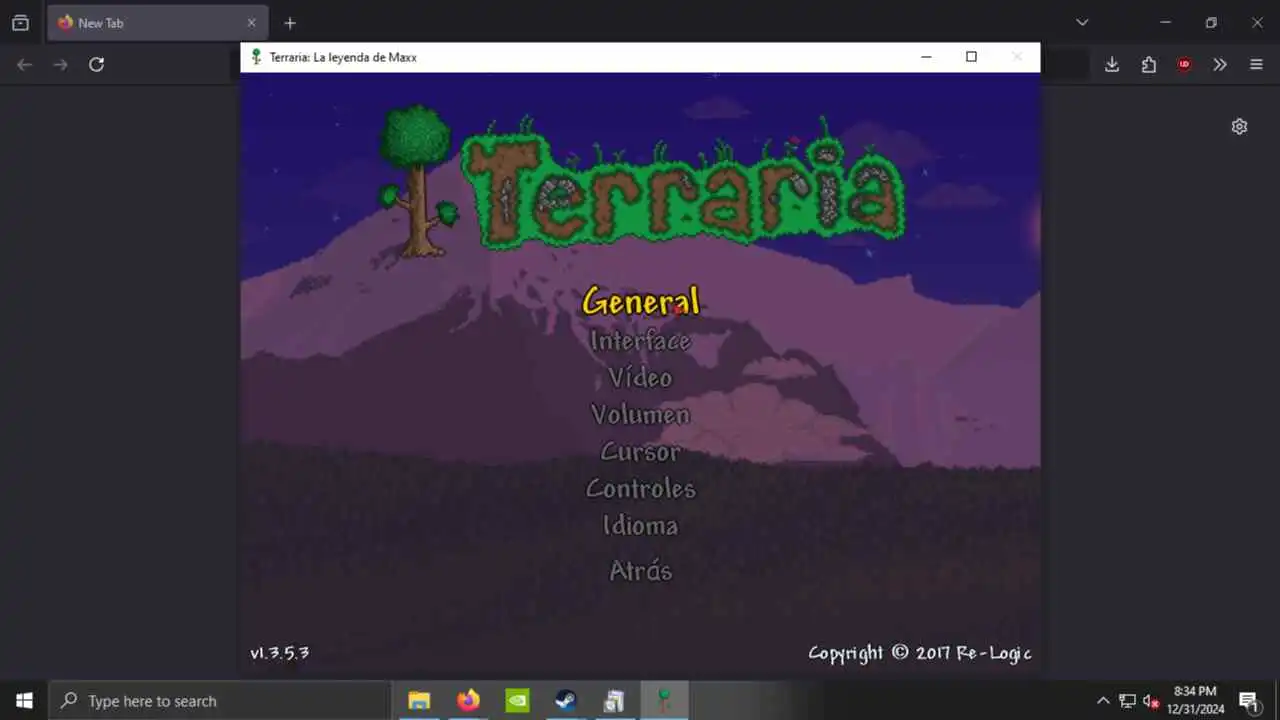Screen dimensions: 1280x720
Task: Open Firefox hamburger application menu
Action: click(x=1256, y=64)
